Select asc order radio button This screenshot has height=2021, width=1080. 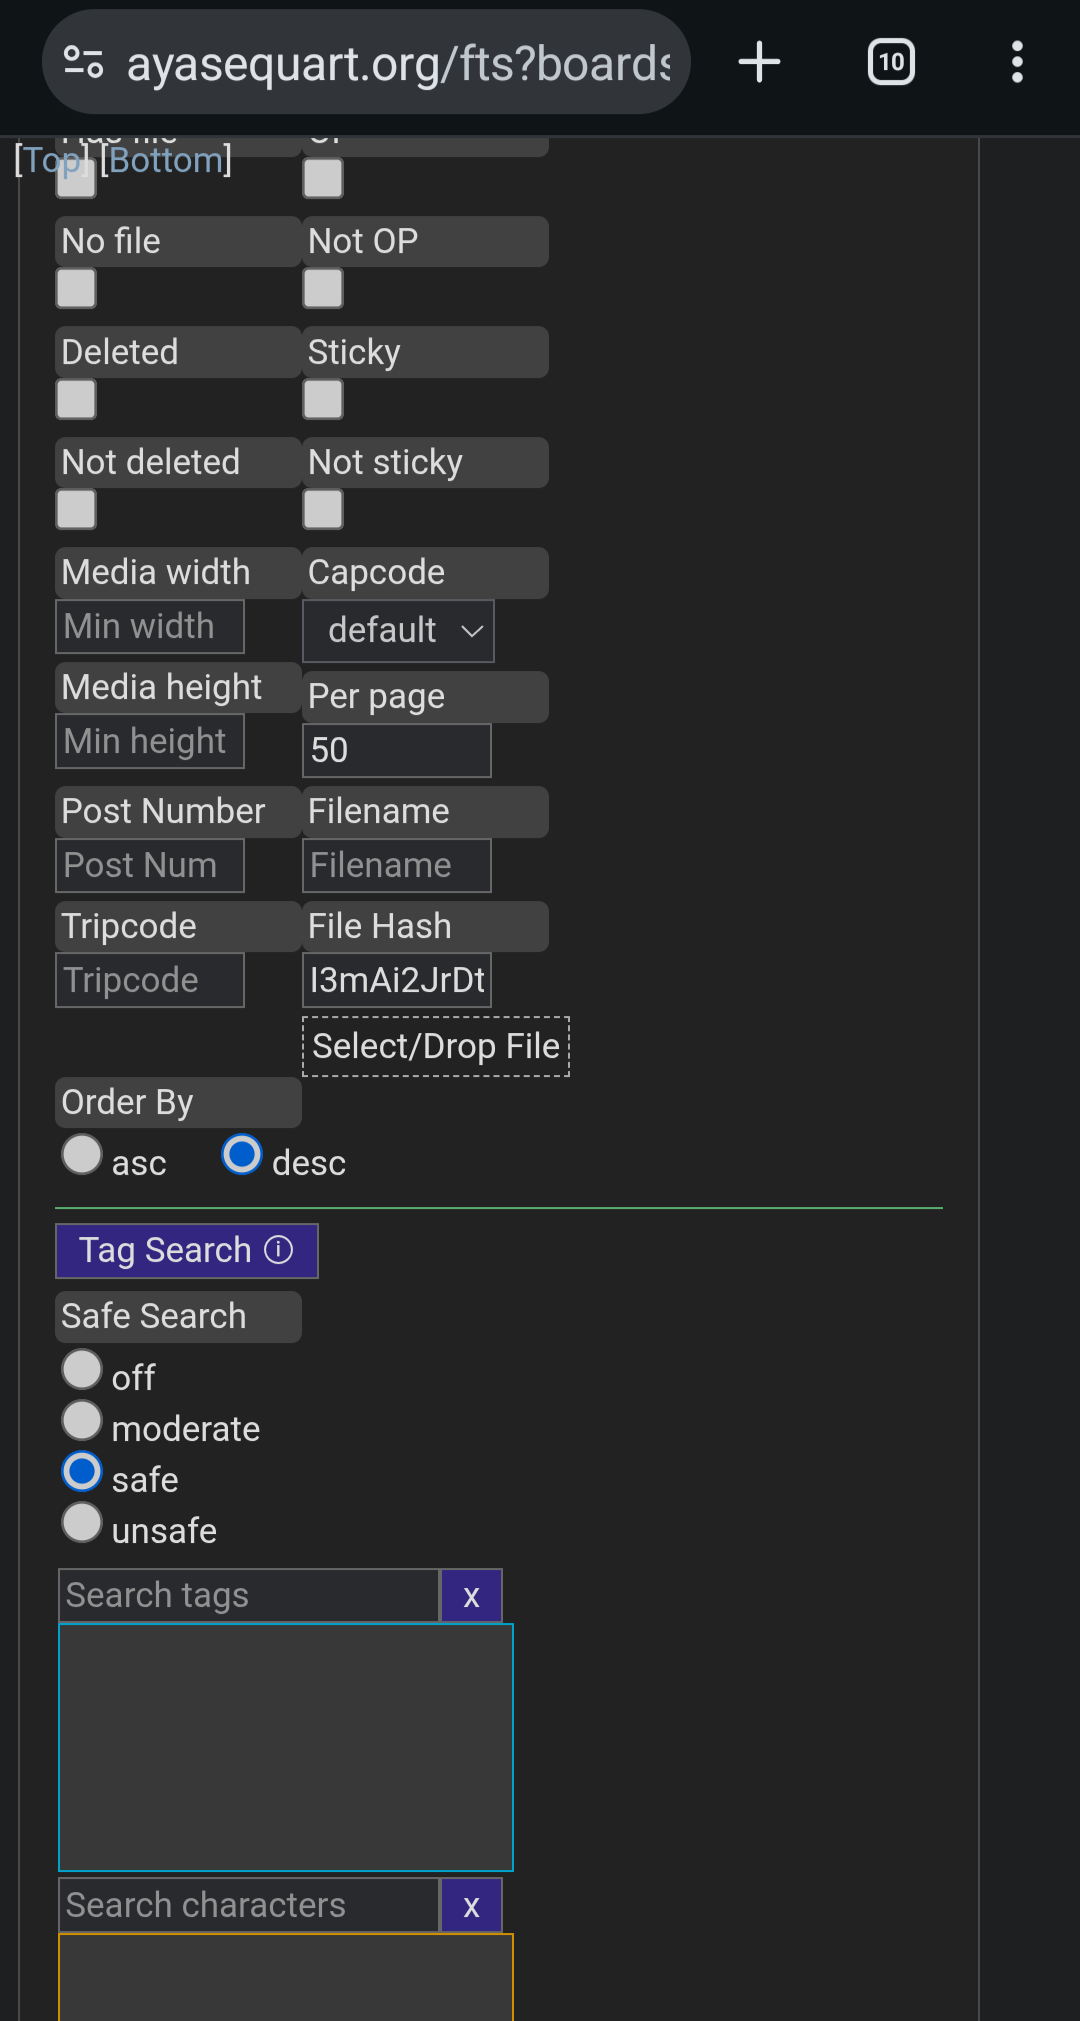tap(82, 1154)
